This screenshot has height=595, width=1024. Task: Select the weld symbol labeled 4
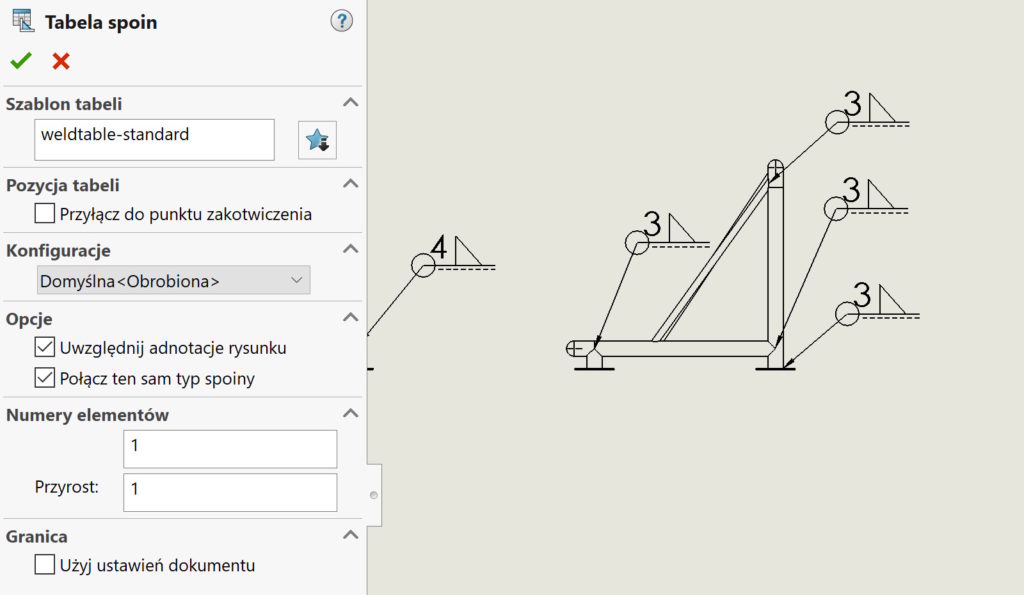pyautogui.click(x=438, y=248)
